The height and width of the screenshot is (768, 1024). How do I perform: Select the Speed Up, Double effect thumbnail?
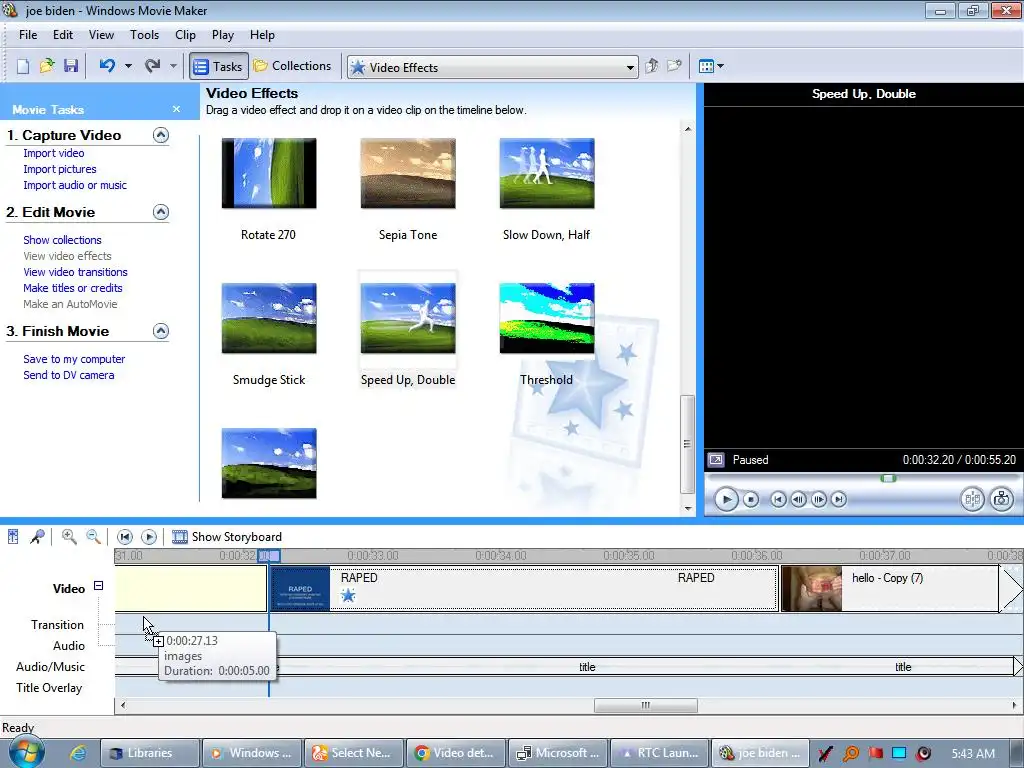click(x=408, y=319)
